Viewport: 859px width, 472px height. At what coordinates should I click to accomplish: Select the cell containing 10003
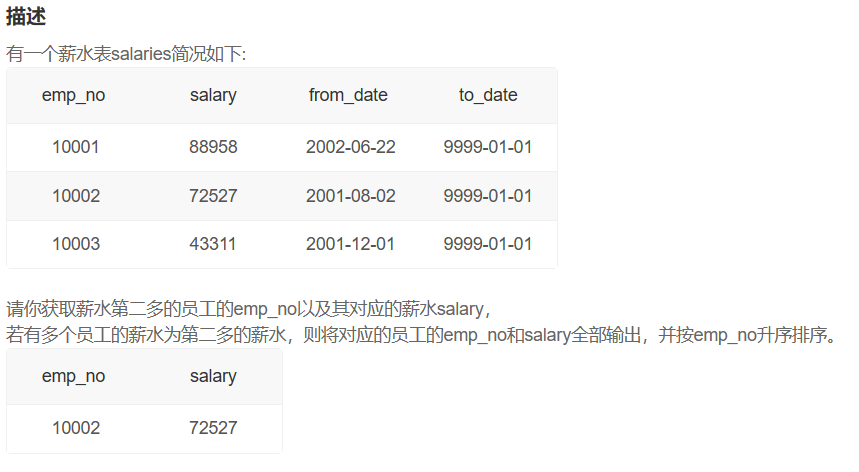pyautogui.click(x=76, y=244)
